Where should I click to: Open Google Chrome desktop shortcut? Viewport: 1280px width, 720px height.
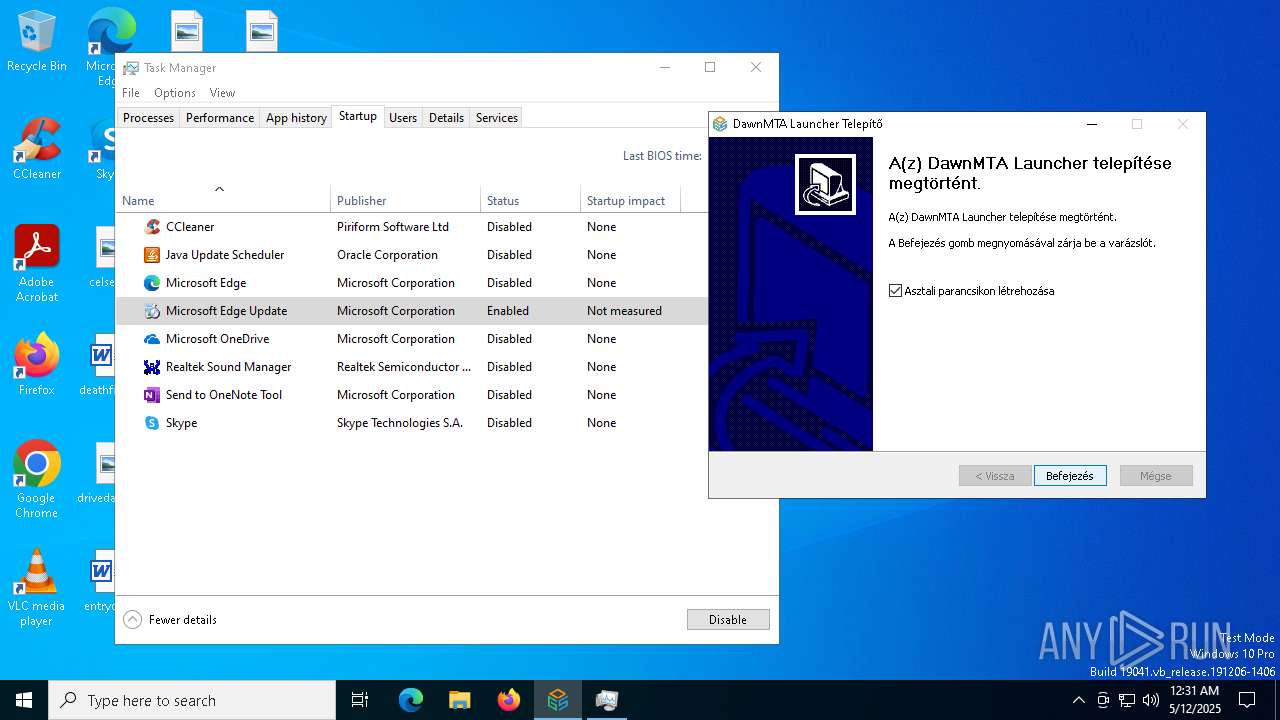point(37,480)
